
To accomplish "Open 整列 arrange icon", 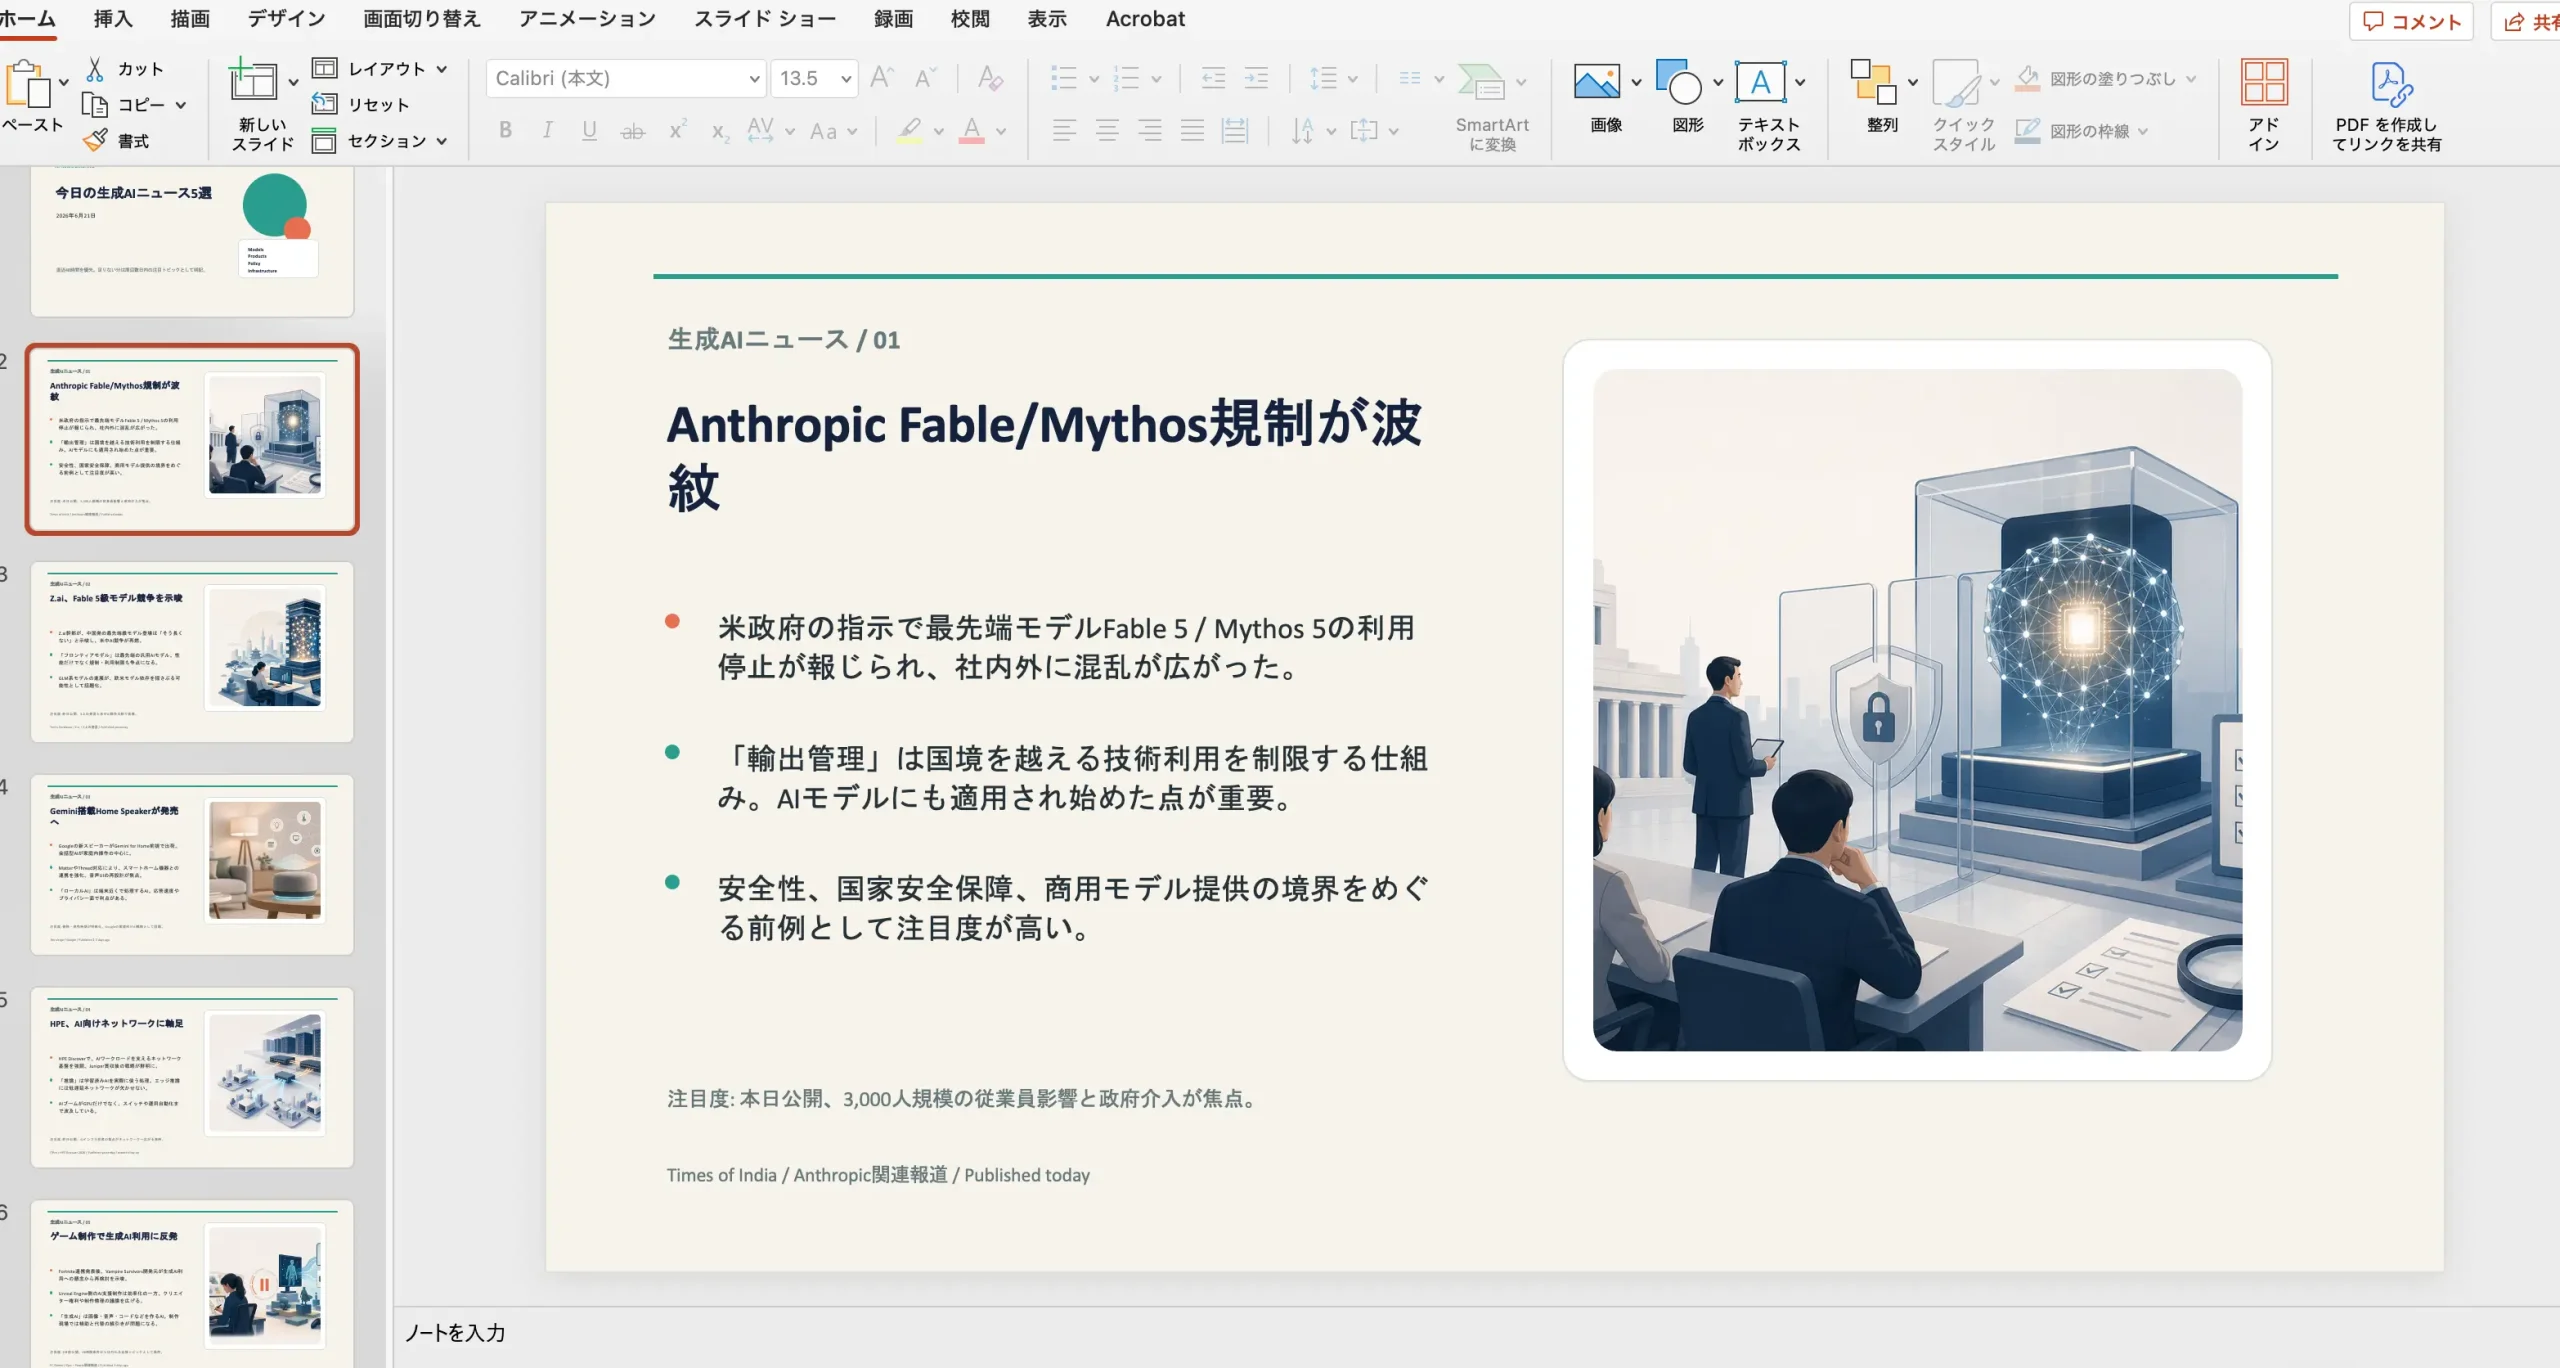I will click(1873, 82).
